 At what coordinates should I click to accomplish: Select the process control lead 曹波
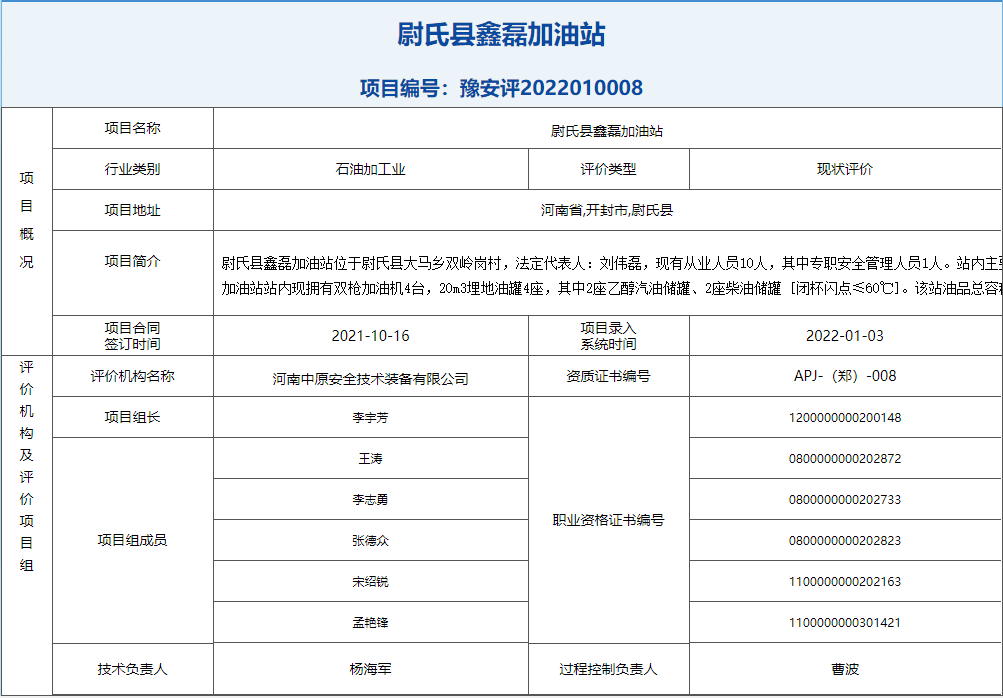(x=845, y=669)
